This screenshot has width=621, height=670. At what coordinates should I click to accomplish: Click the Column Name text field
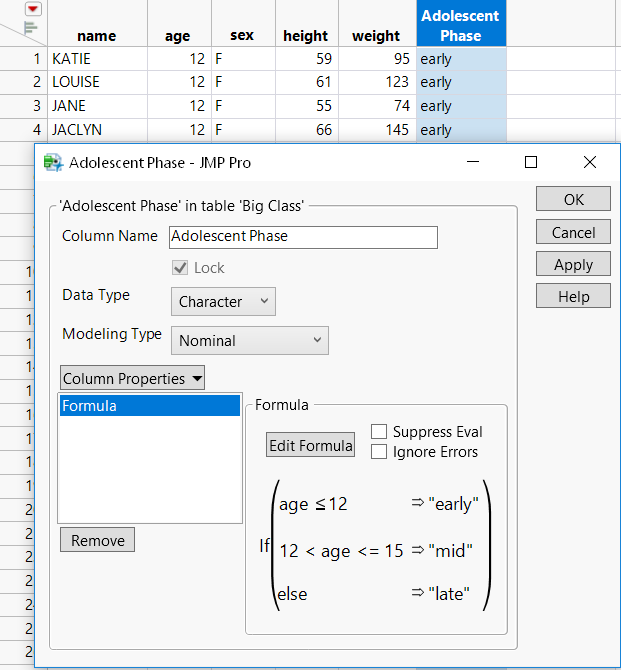pos(303,237)
